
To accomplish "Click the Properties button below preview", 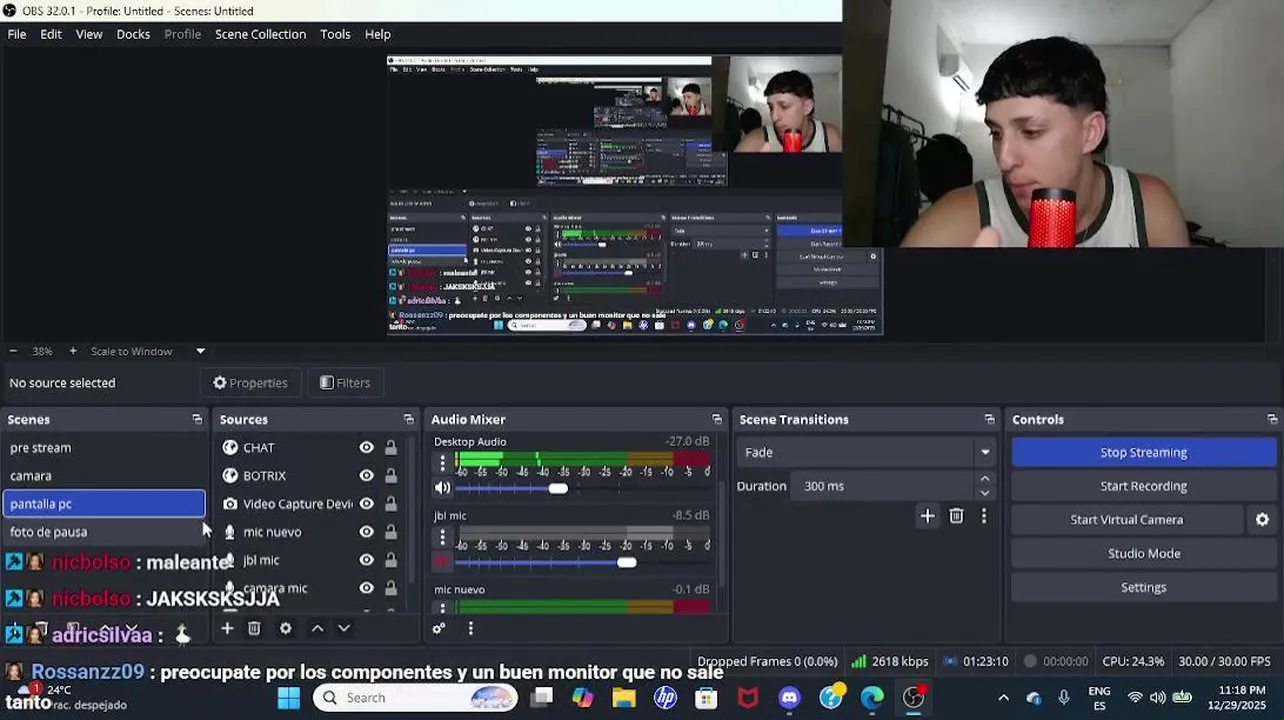I will (250, 383).
